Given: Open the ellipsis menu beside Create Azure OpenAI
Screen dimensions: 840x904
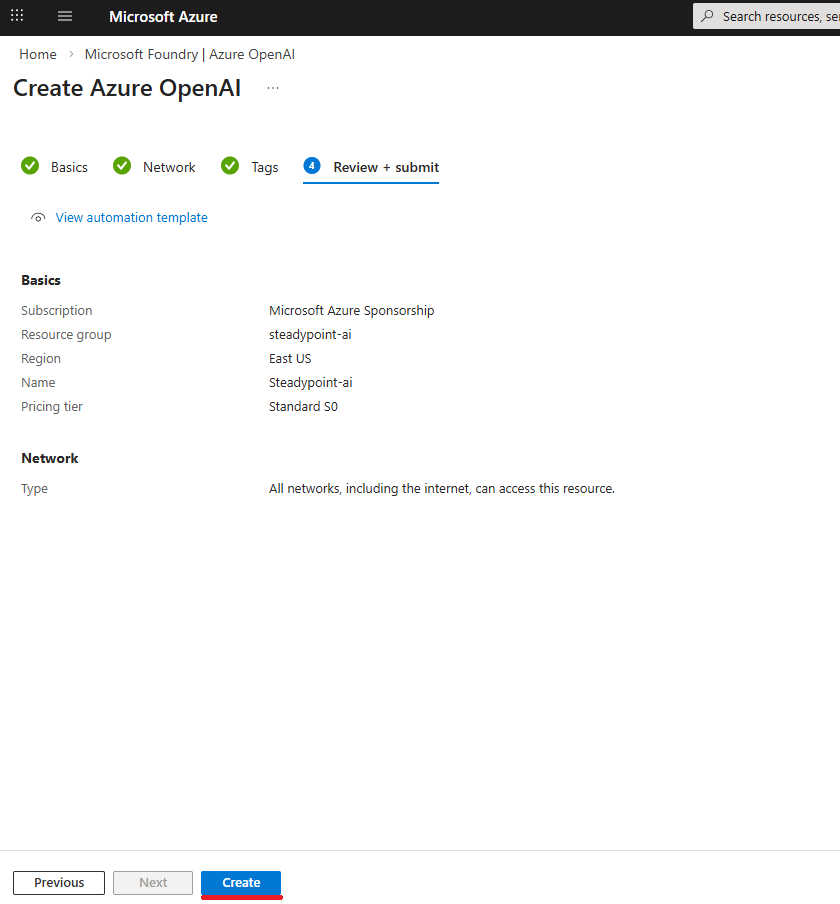Looking at the screenshot, I should pos(273,88).
